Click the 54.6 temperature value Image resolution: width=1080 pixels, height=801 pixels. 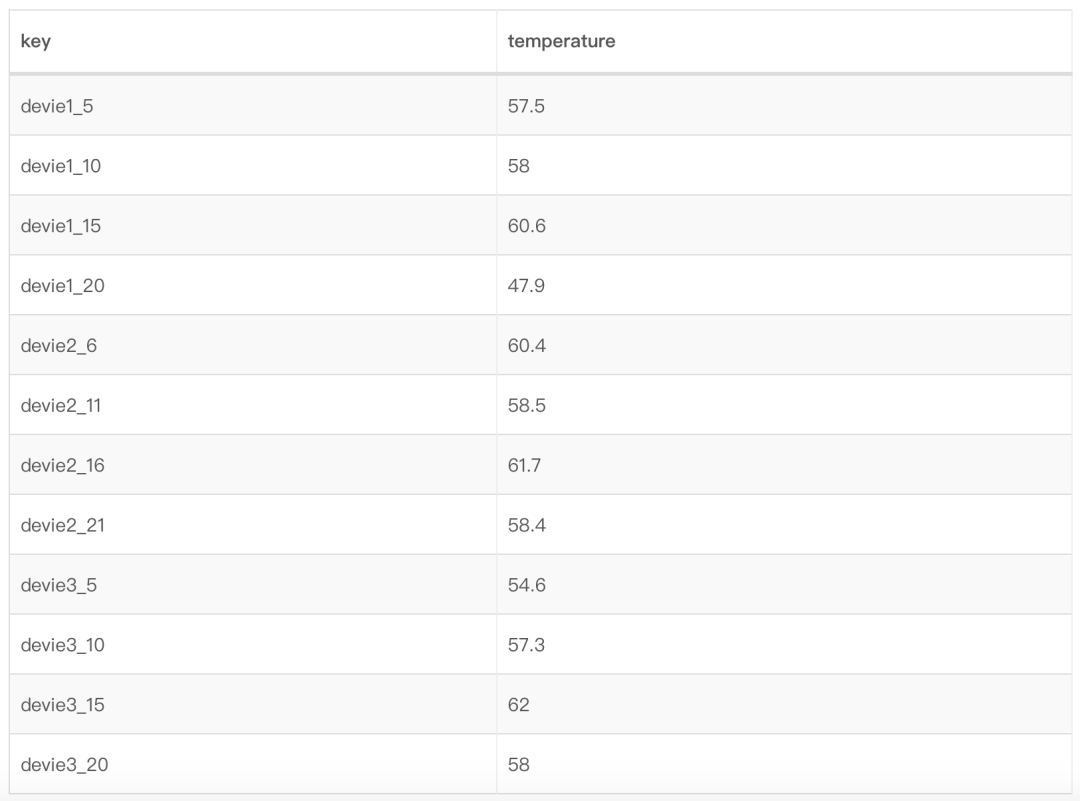pyautogui.click(x=527, y=586)
